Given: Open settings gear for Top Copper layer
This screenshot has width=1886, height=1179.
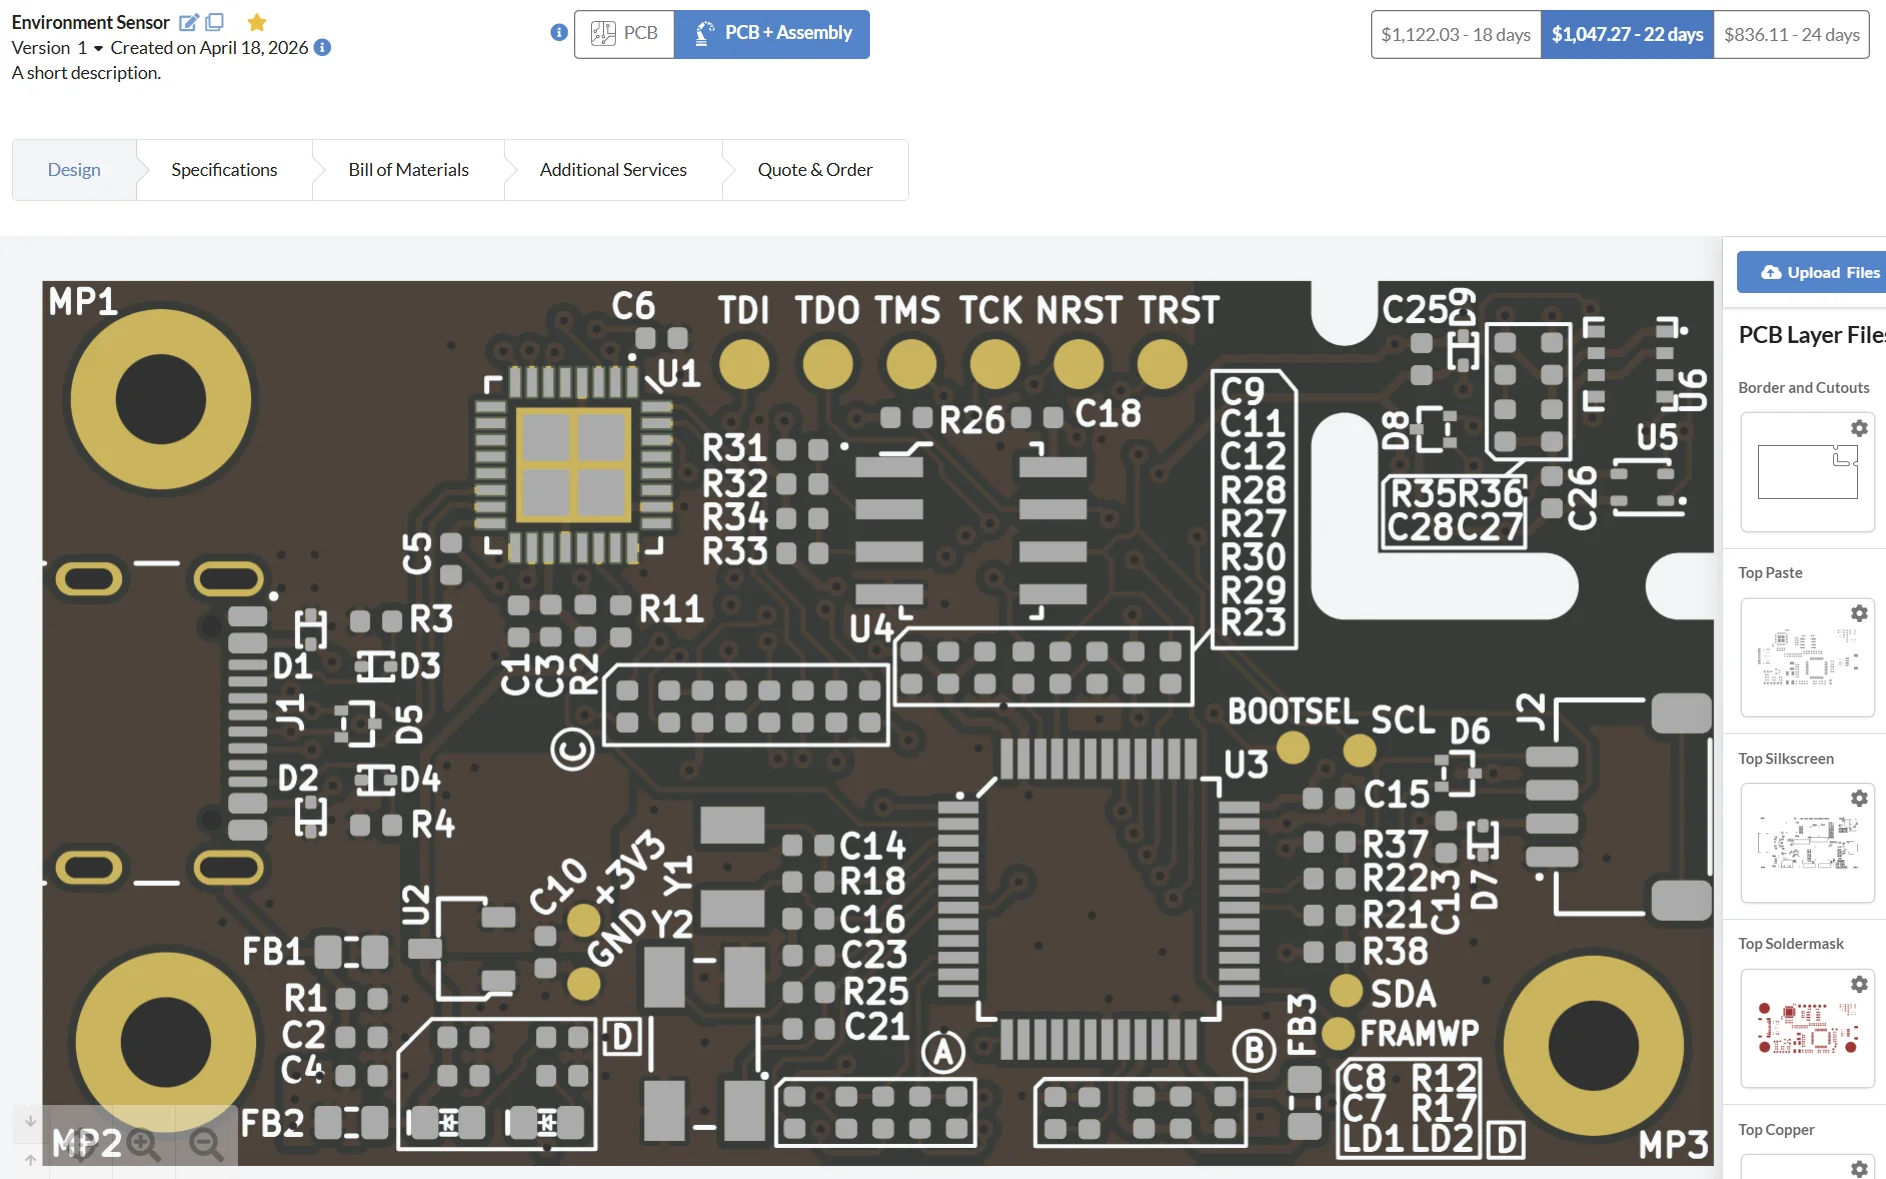Looking at the screenshot, I should coord(1859,1169).
